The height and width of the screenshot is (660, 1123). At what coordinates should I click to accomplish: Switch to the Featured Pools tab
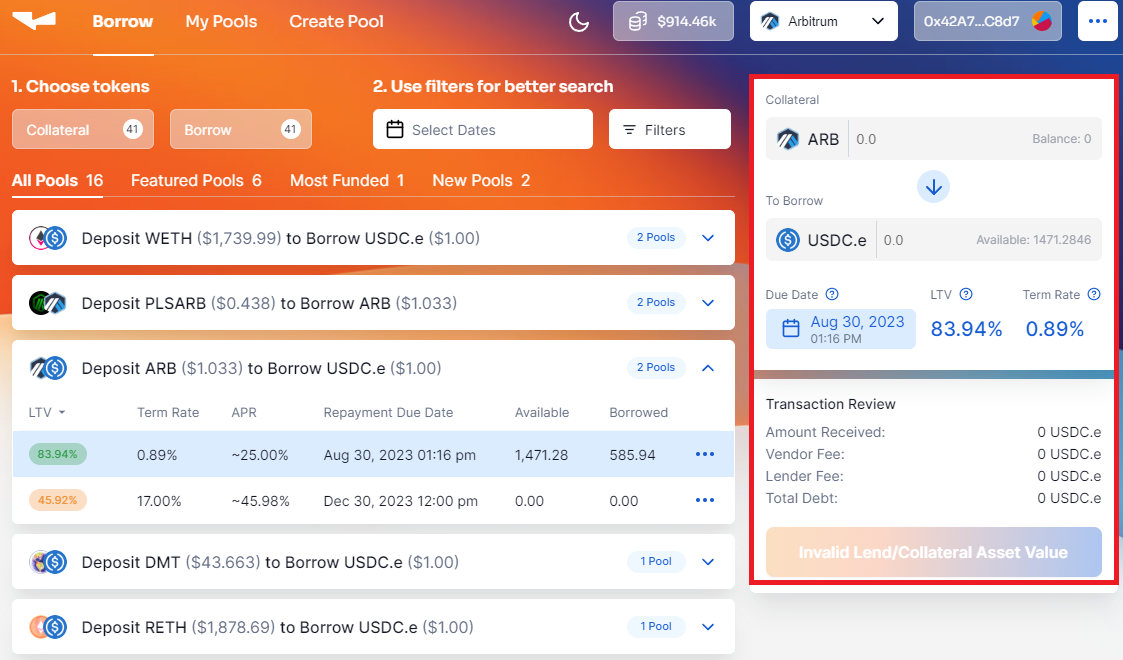click(196, 181)
